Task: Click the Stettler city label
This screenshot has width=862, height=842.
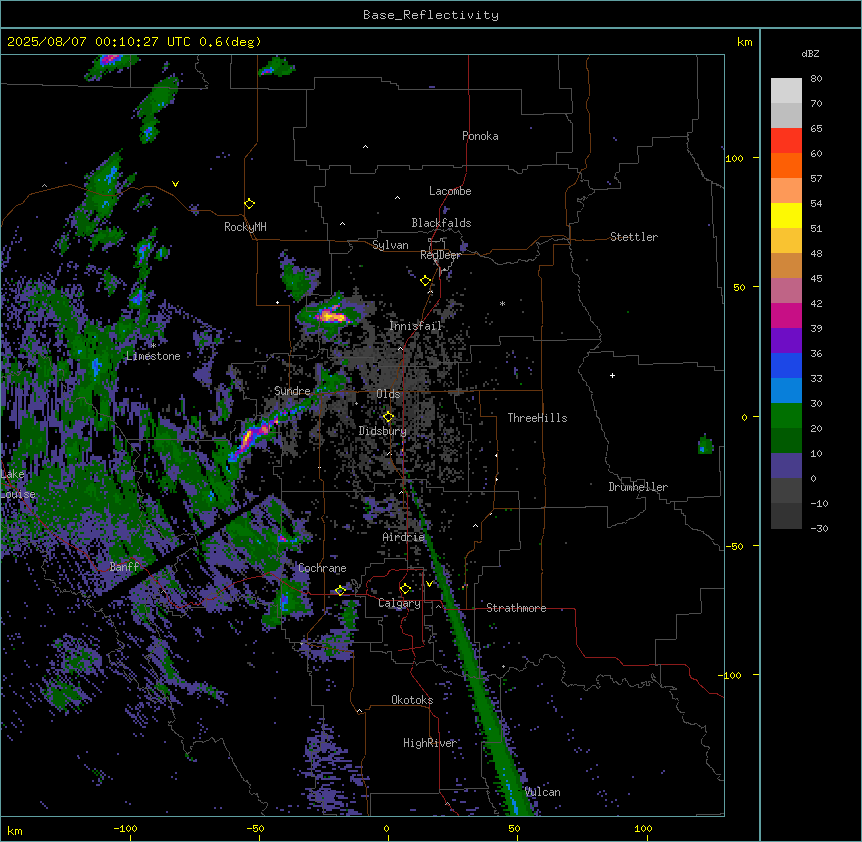Action: click(x=634, y=237)
